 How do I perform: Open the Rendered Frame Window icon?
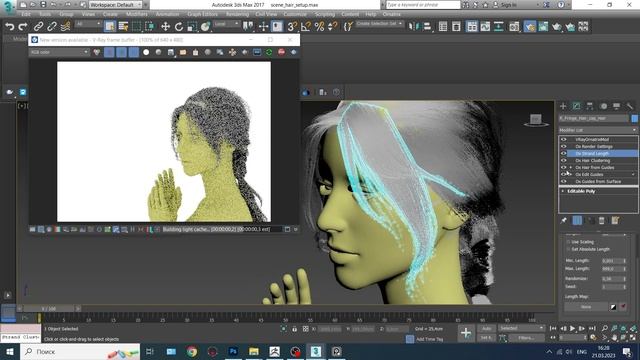(x=543, y=27)
